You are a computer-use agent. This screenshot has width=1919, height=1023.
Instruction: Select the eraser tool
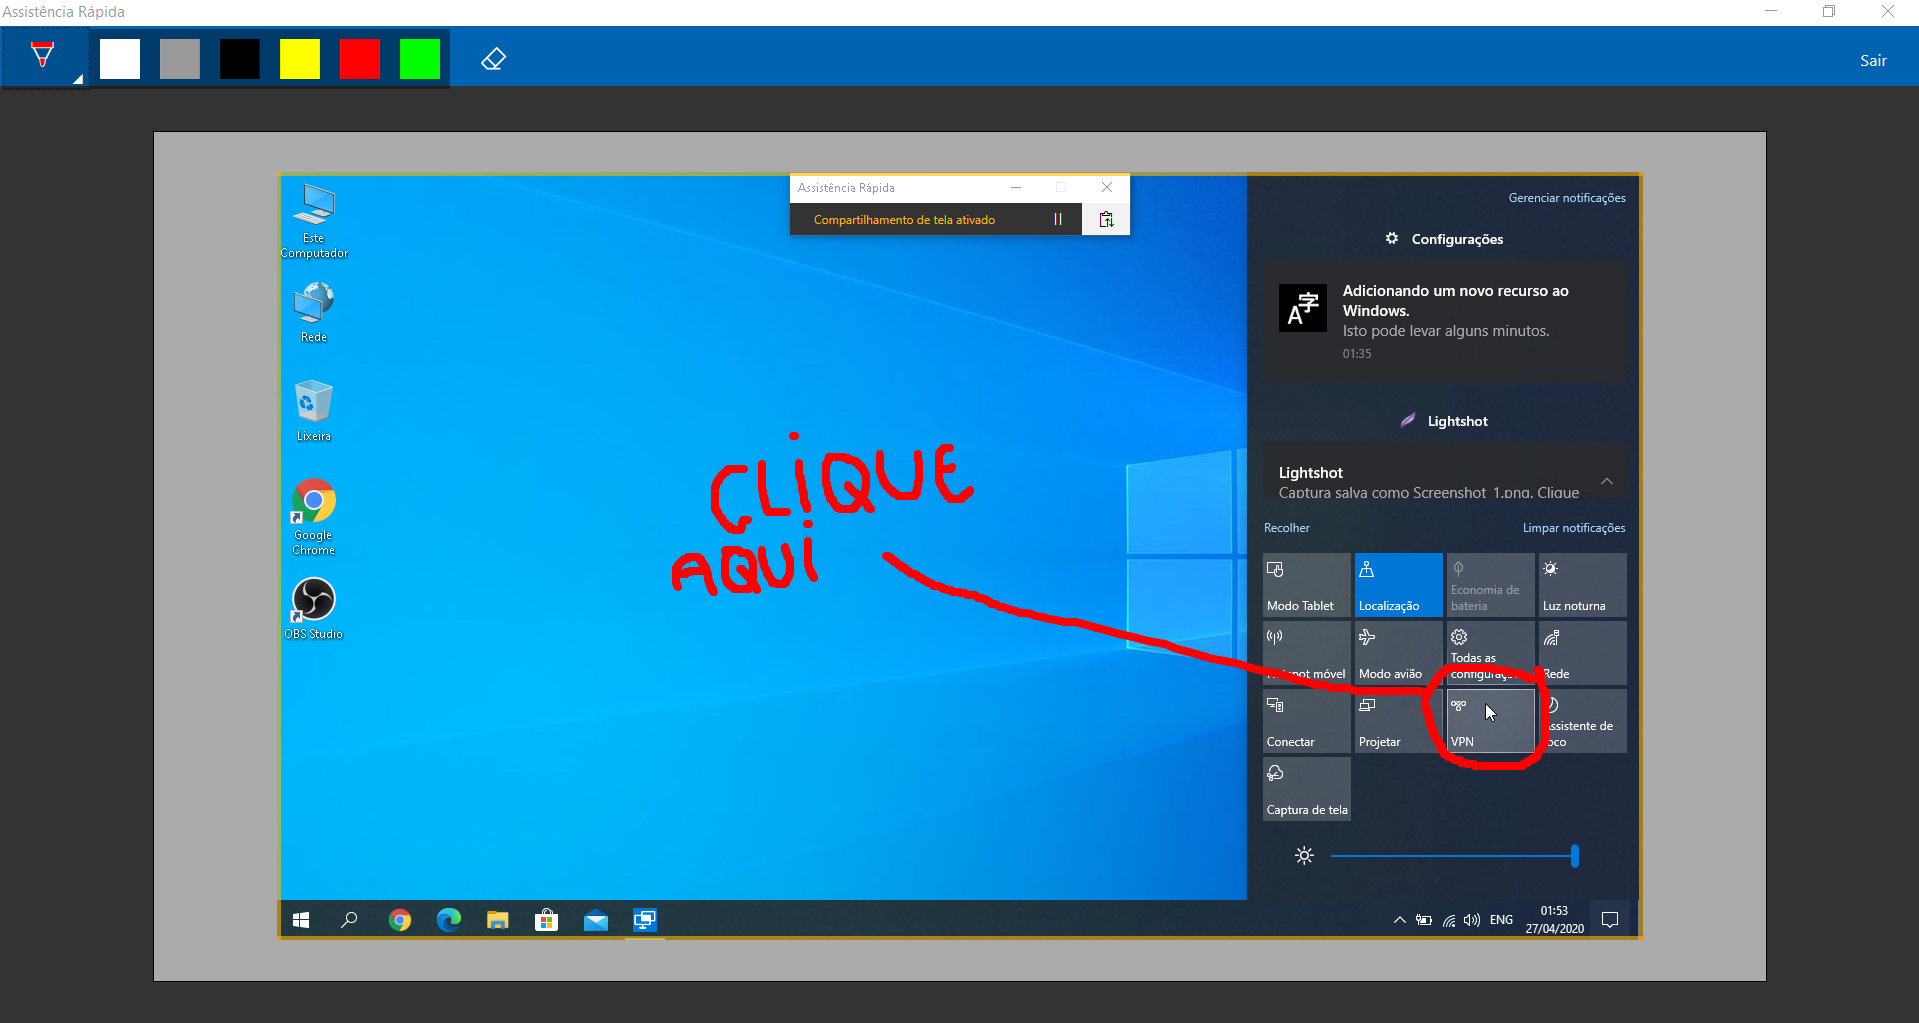click(493, 59)
